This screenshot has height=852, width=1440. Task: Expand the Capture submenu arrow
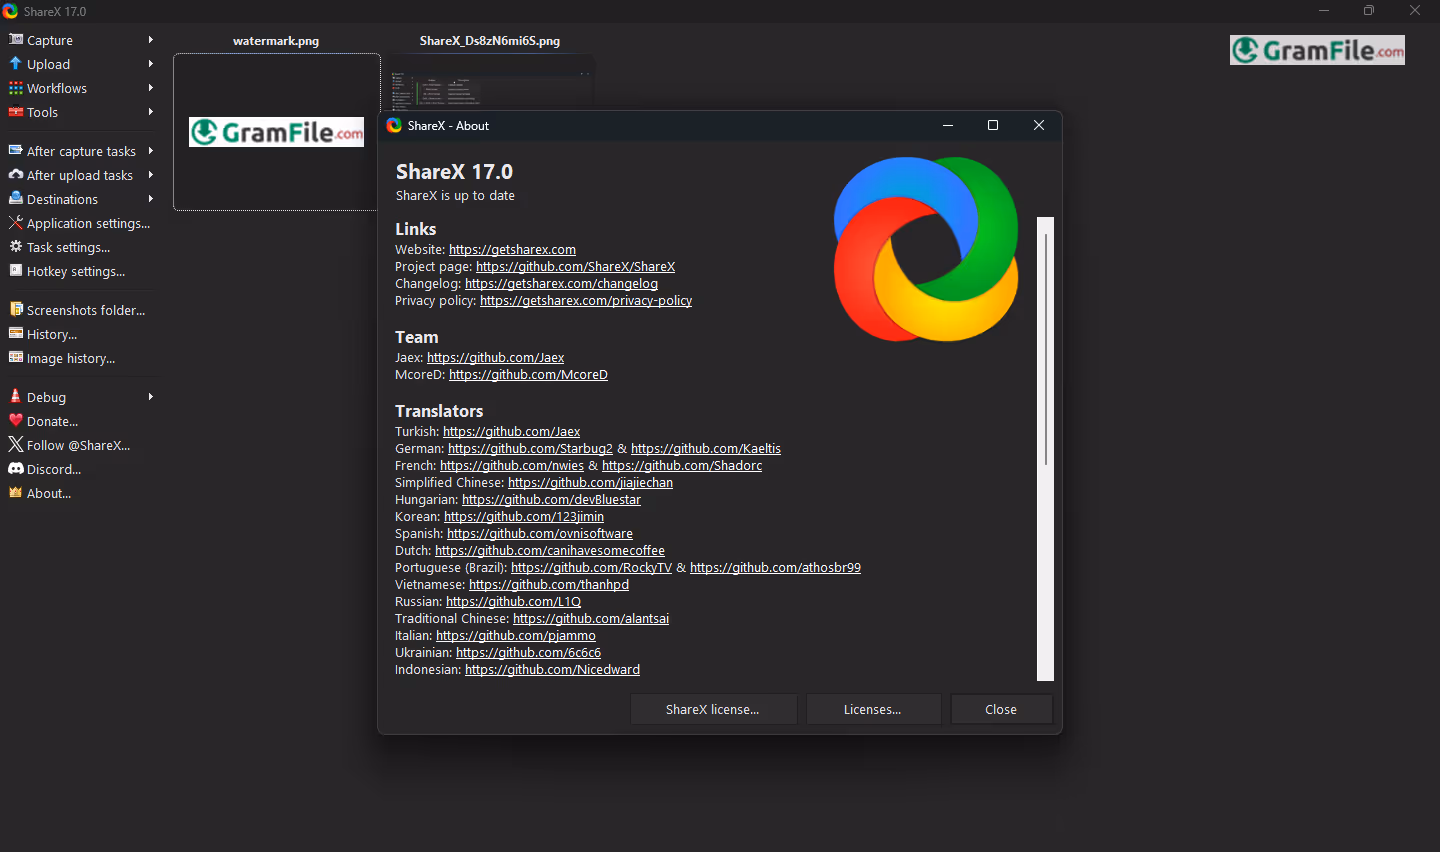[x=151, y=40]
